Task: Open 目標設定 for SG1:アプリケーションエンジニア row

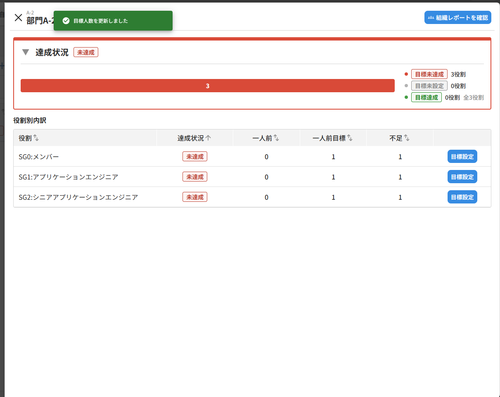Action: (x=462, y=177)
